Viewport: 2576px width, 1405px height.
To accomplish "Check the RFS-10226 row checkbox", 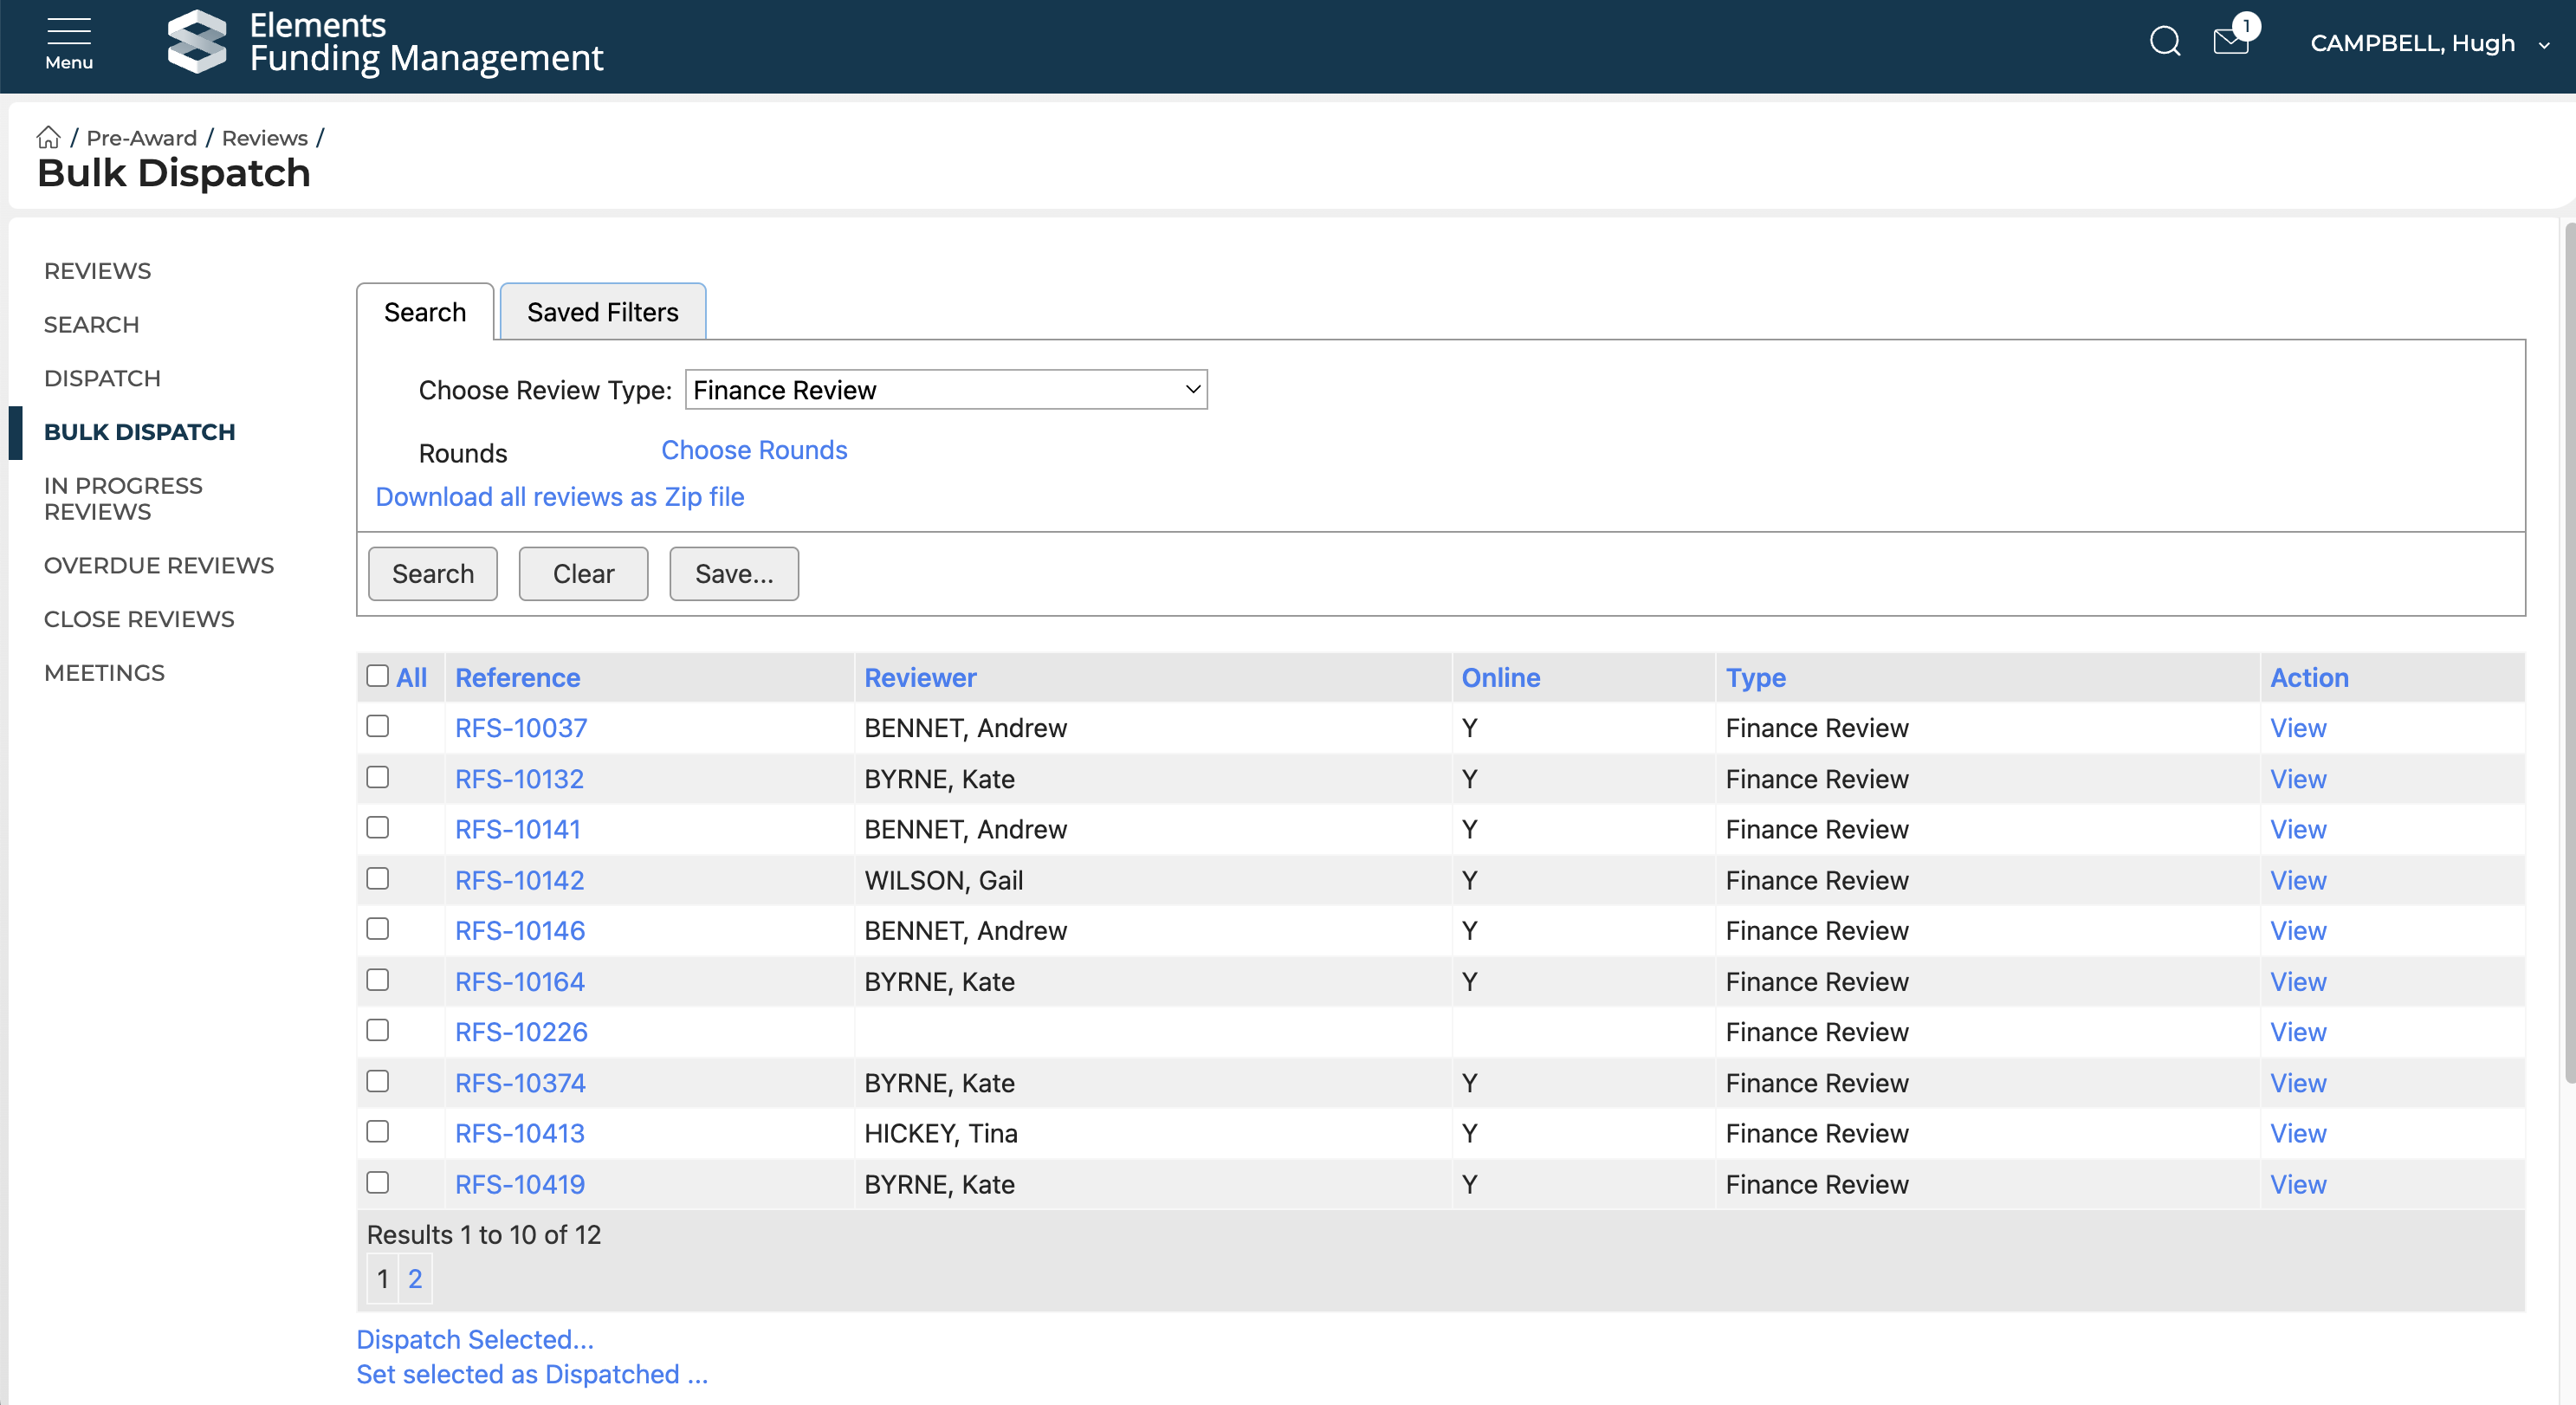I will click(377, 1030).
